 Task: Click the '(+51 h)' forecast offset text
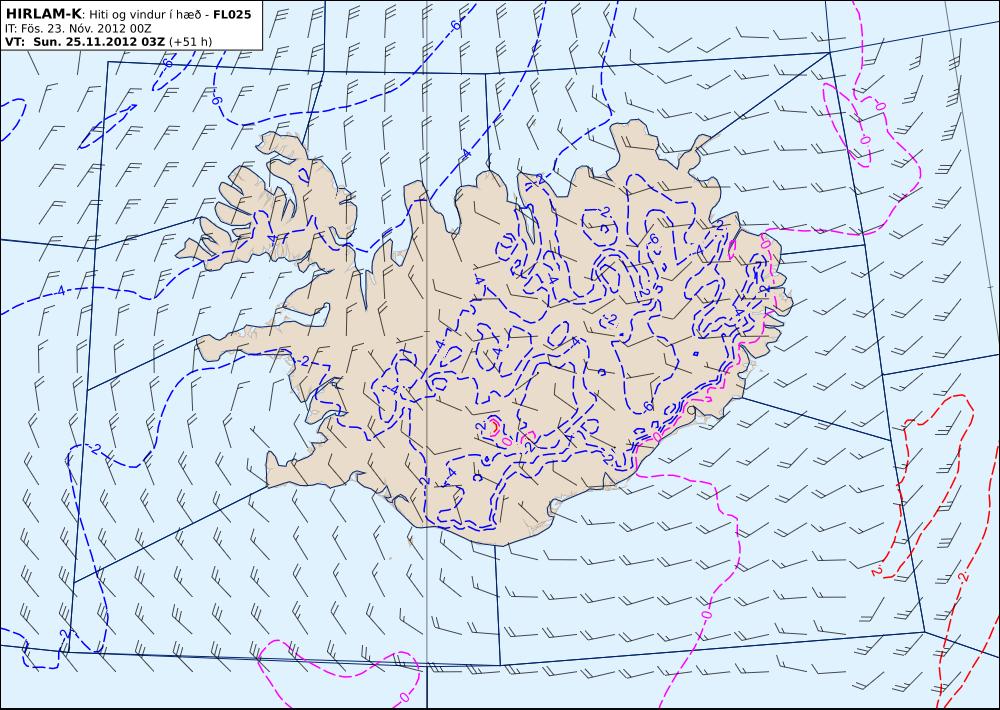191,42
